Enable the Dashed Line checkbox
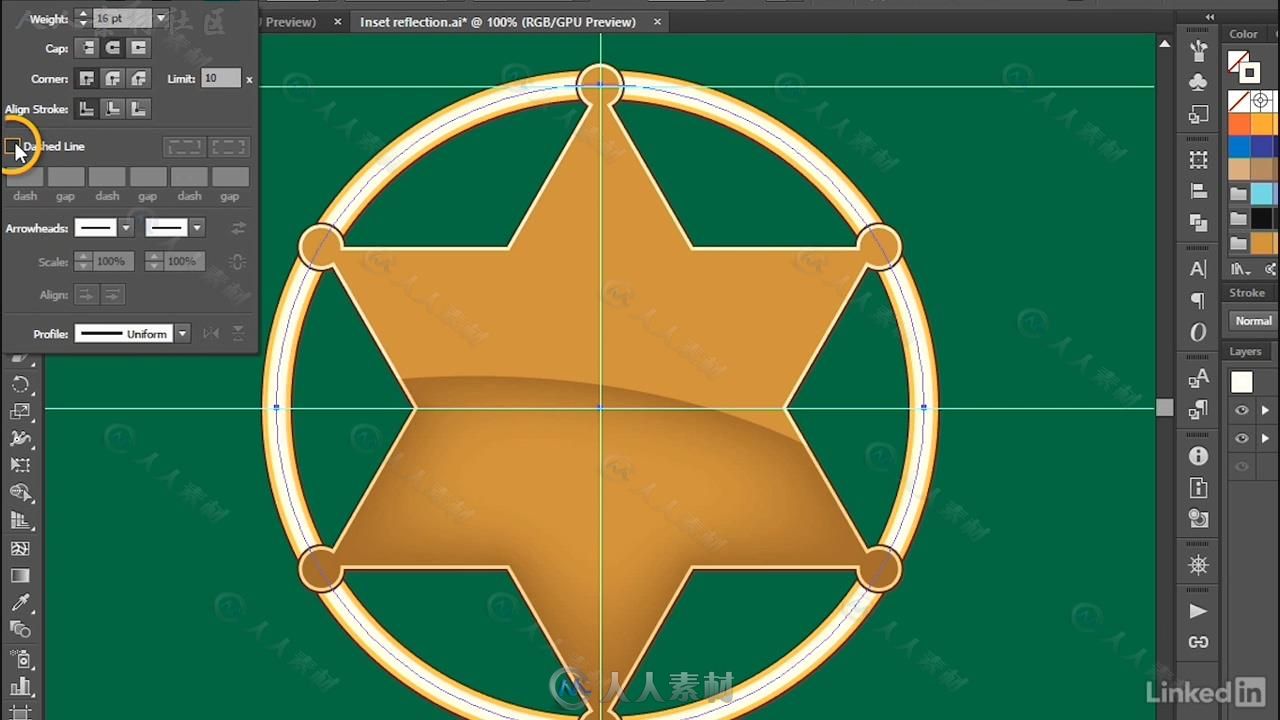1280x720 pixels. click(13, 146)
